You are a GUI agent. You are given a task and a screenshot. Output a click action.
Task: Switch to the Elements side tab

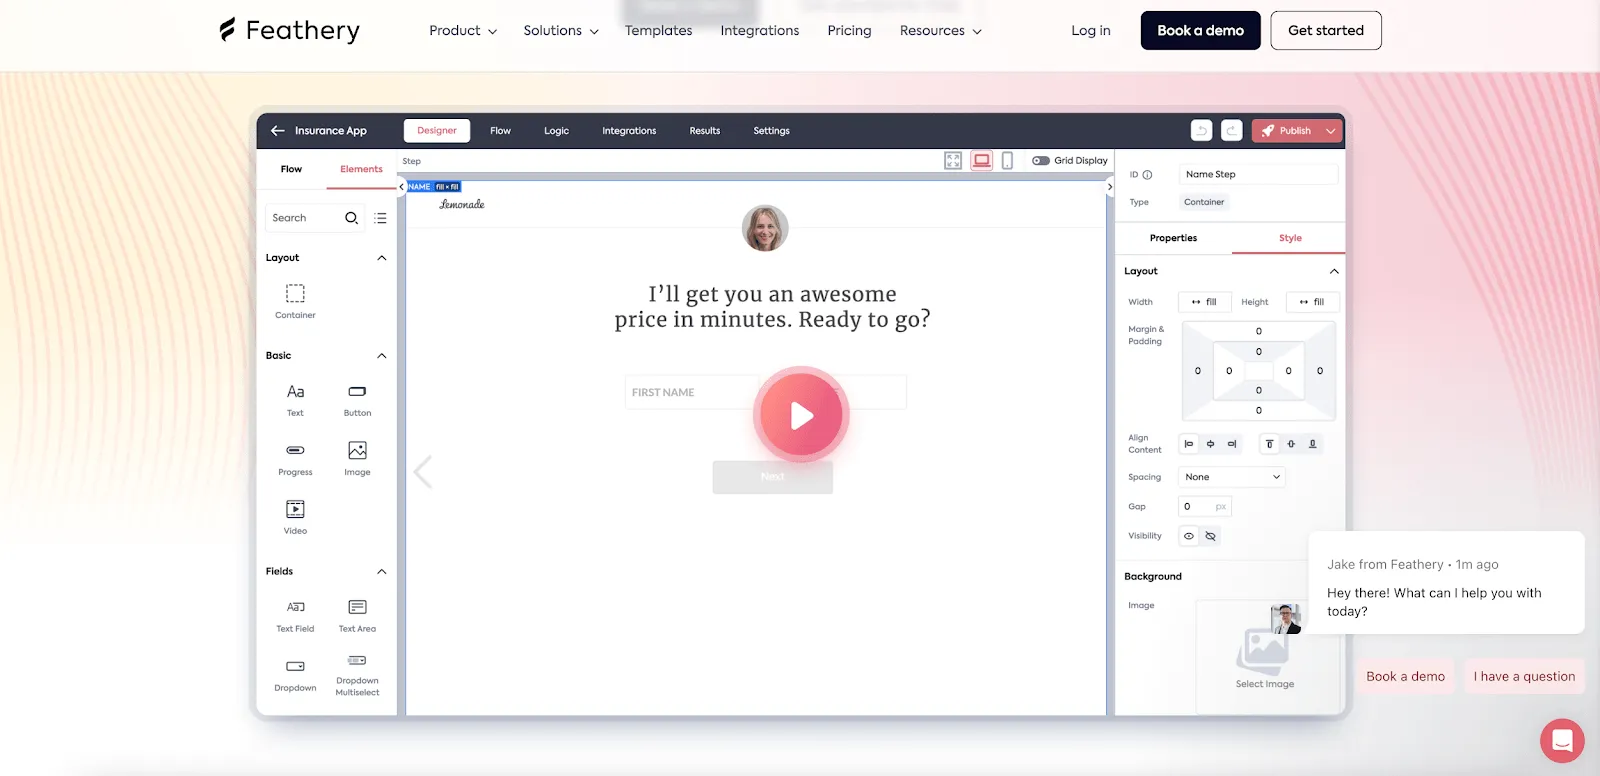(x=361, y=169)
